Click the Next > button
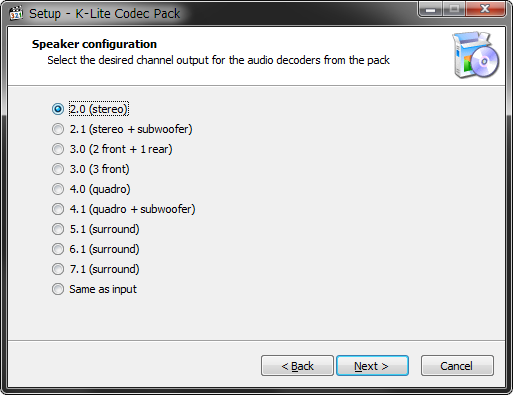Screen dimensions: 513x395 [372, 366]
